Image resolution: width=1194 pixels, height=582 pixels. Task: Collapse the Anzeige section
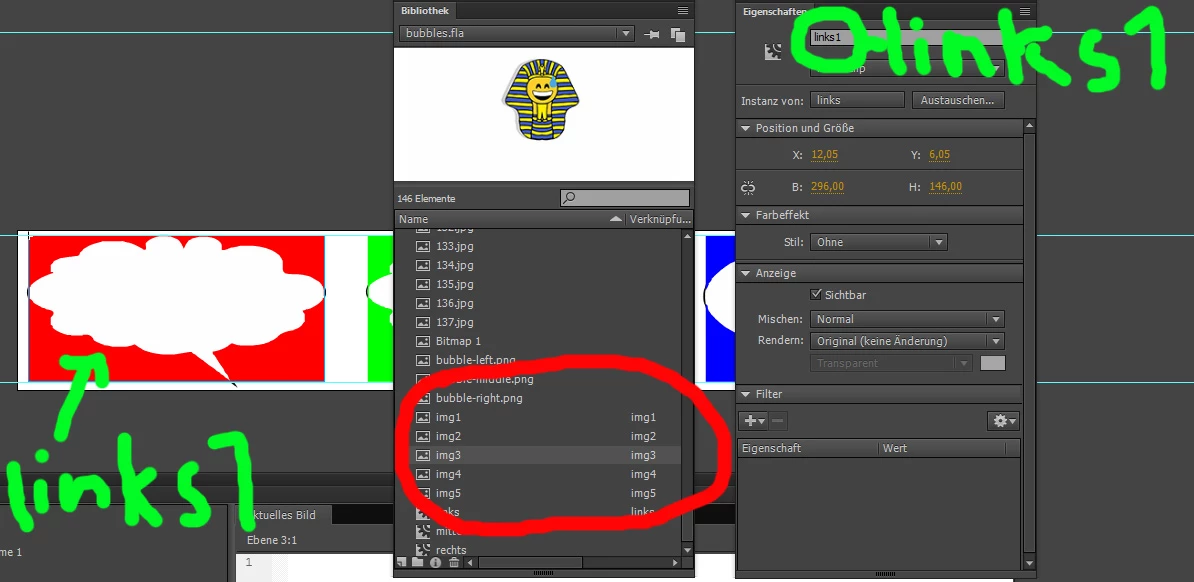click(745, 273)
